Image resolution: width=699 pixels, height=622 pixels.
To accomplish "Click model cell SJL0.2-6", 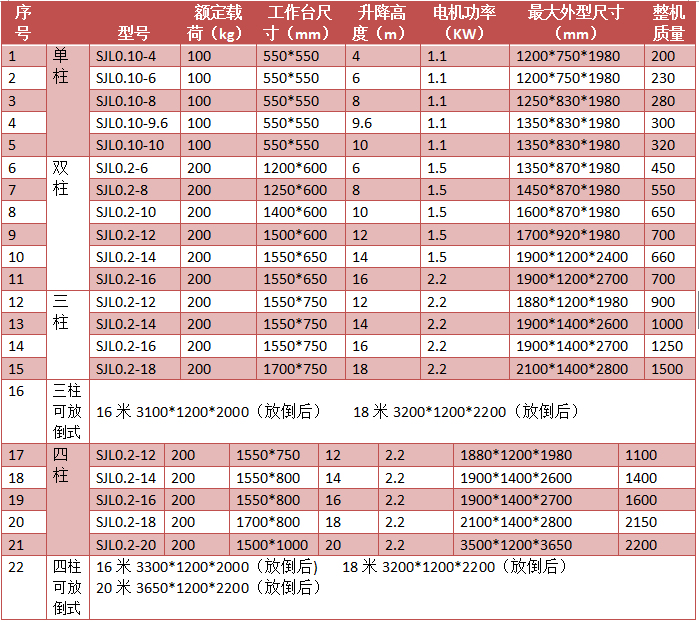I will click(x=122, y=168).
